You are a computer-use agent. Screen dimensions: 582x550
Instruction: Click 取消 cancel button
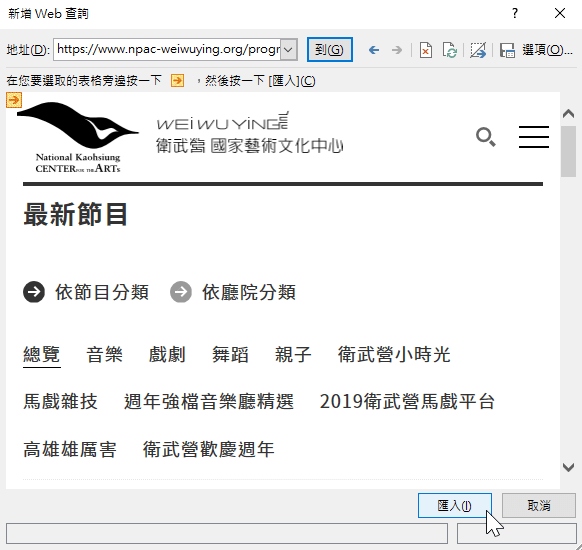pos(539,505)
